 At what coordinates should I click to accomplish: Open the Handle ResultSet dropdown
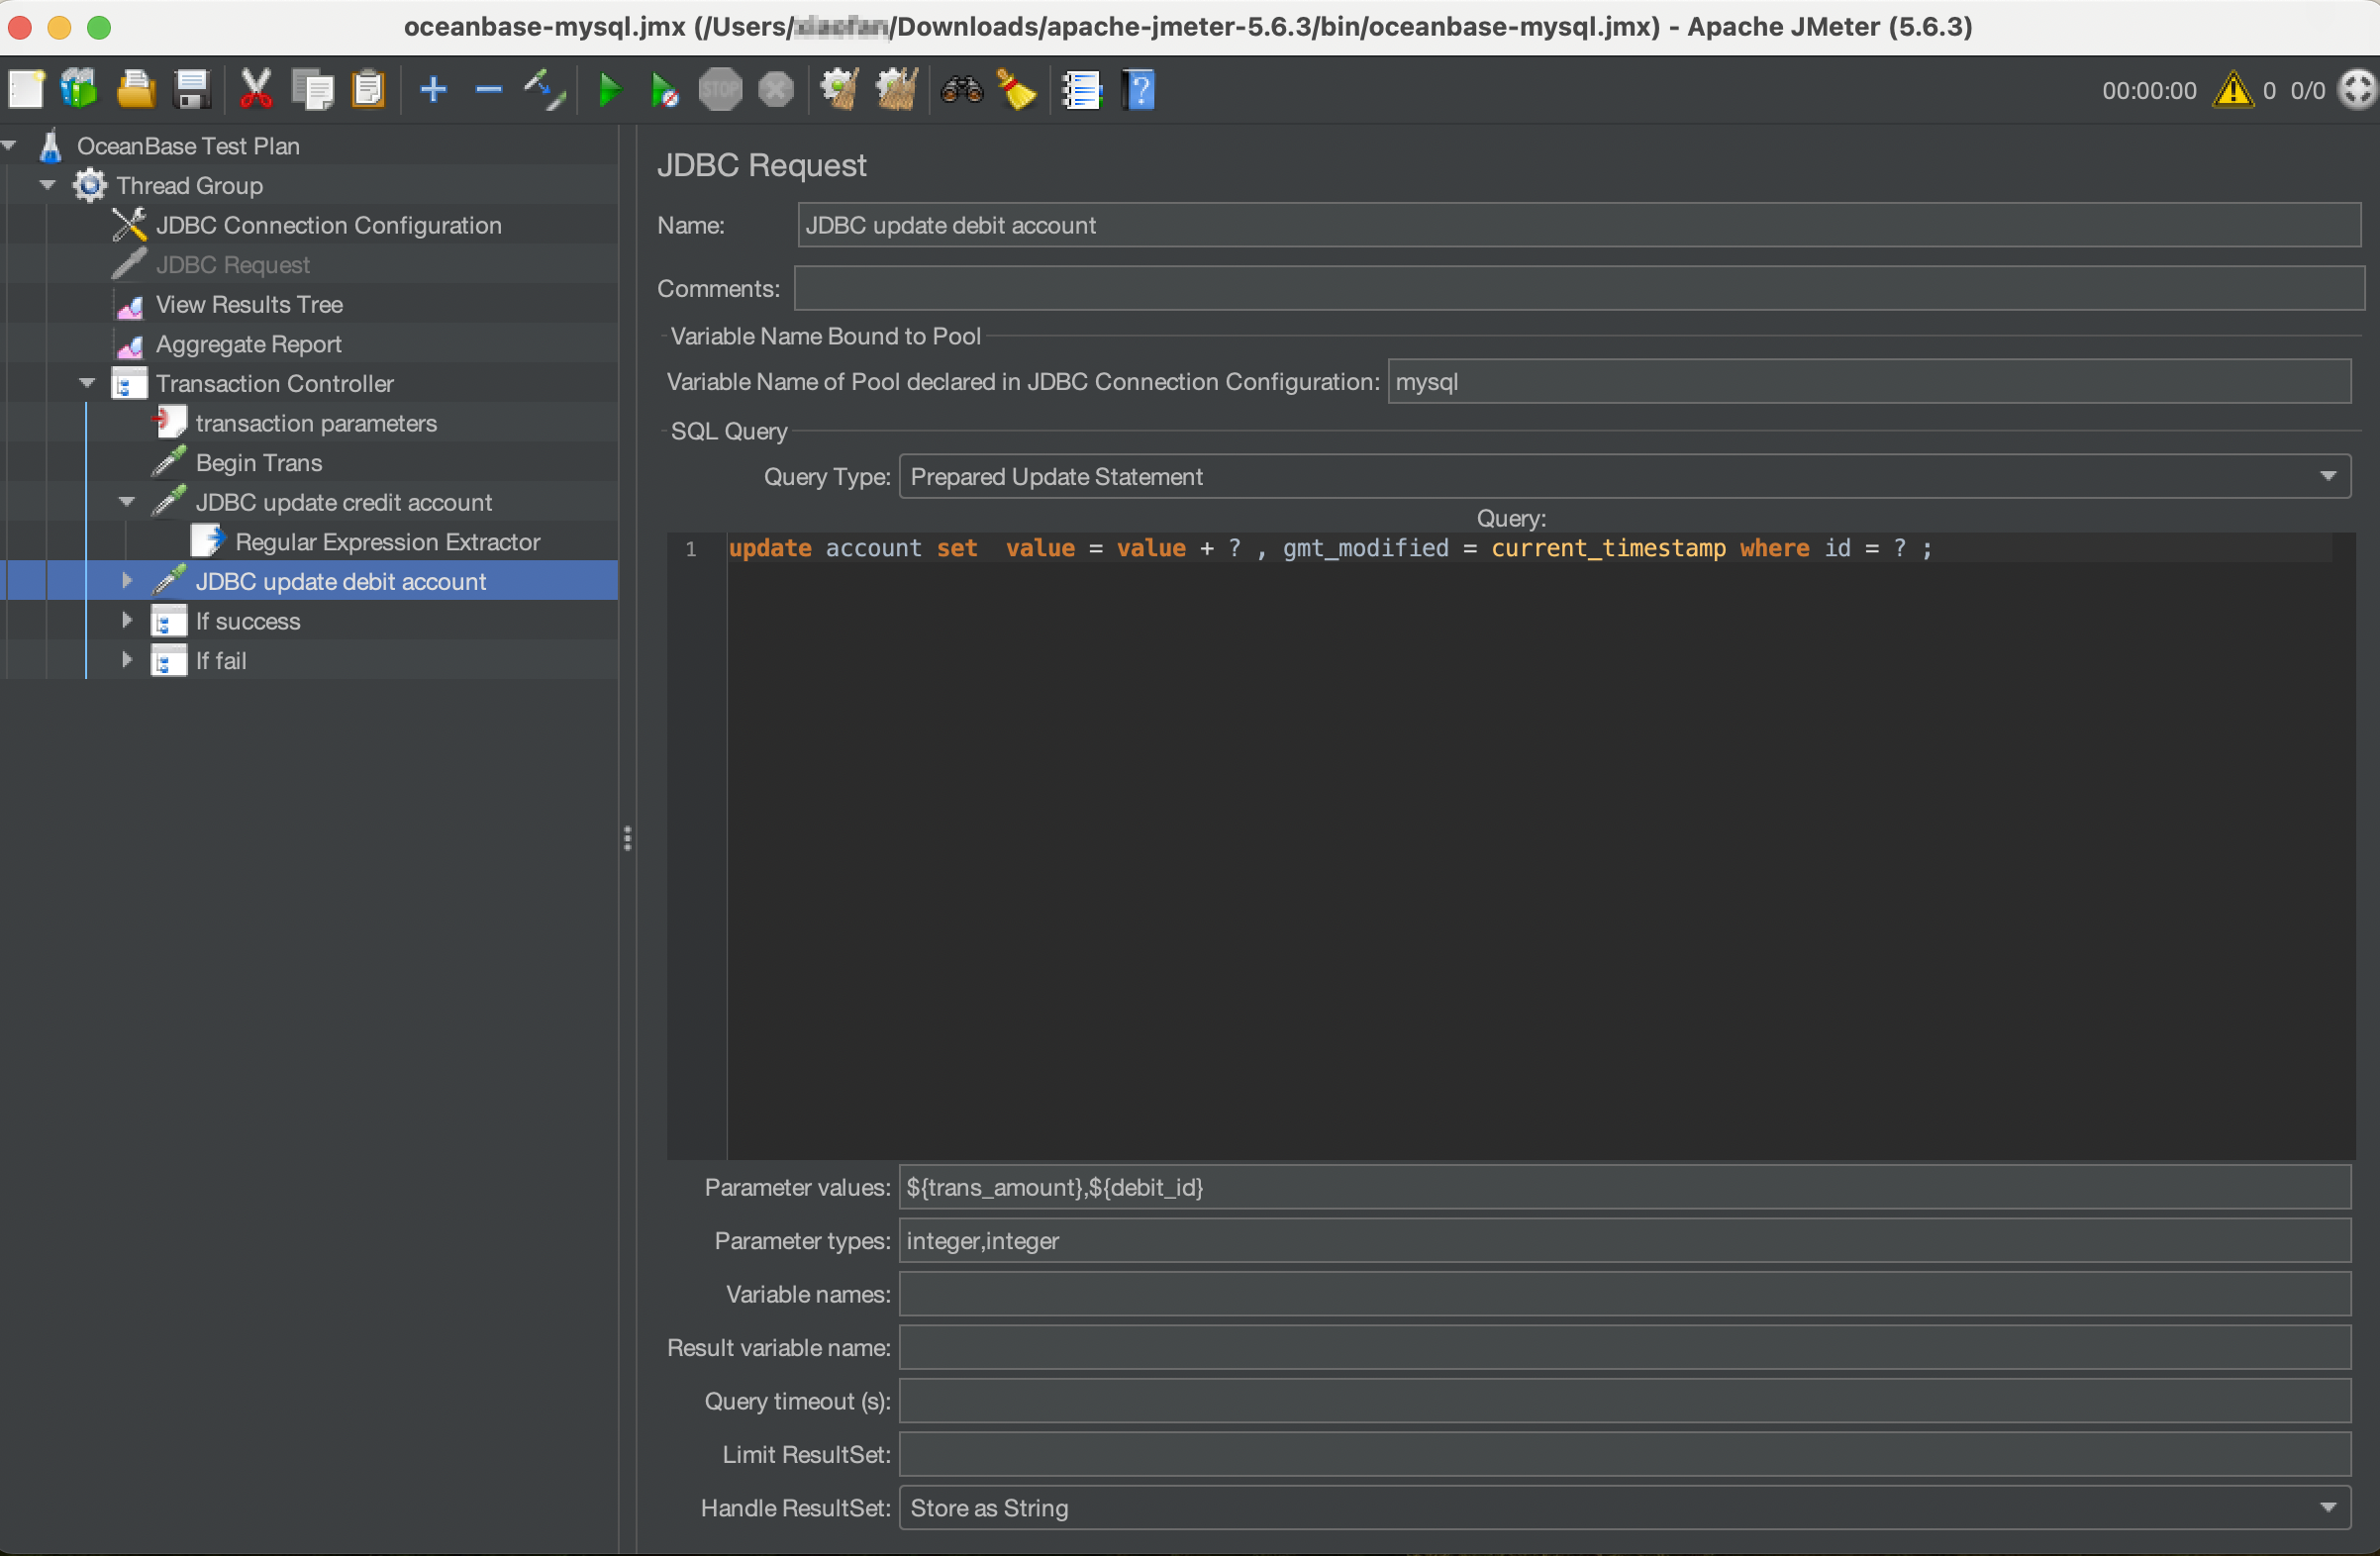1625,1508
